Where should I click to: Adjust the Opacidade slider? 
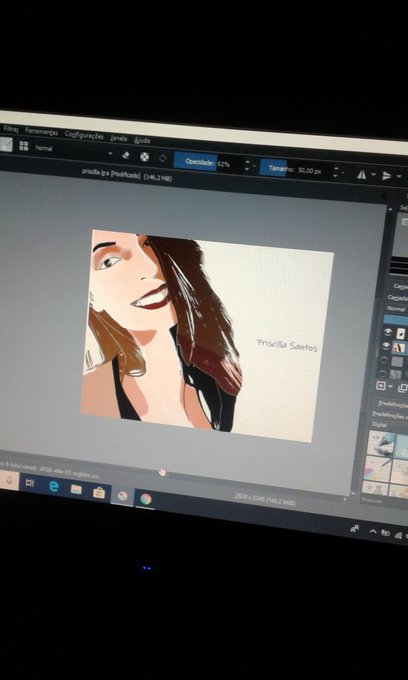[207, 163]
